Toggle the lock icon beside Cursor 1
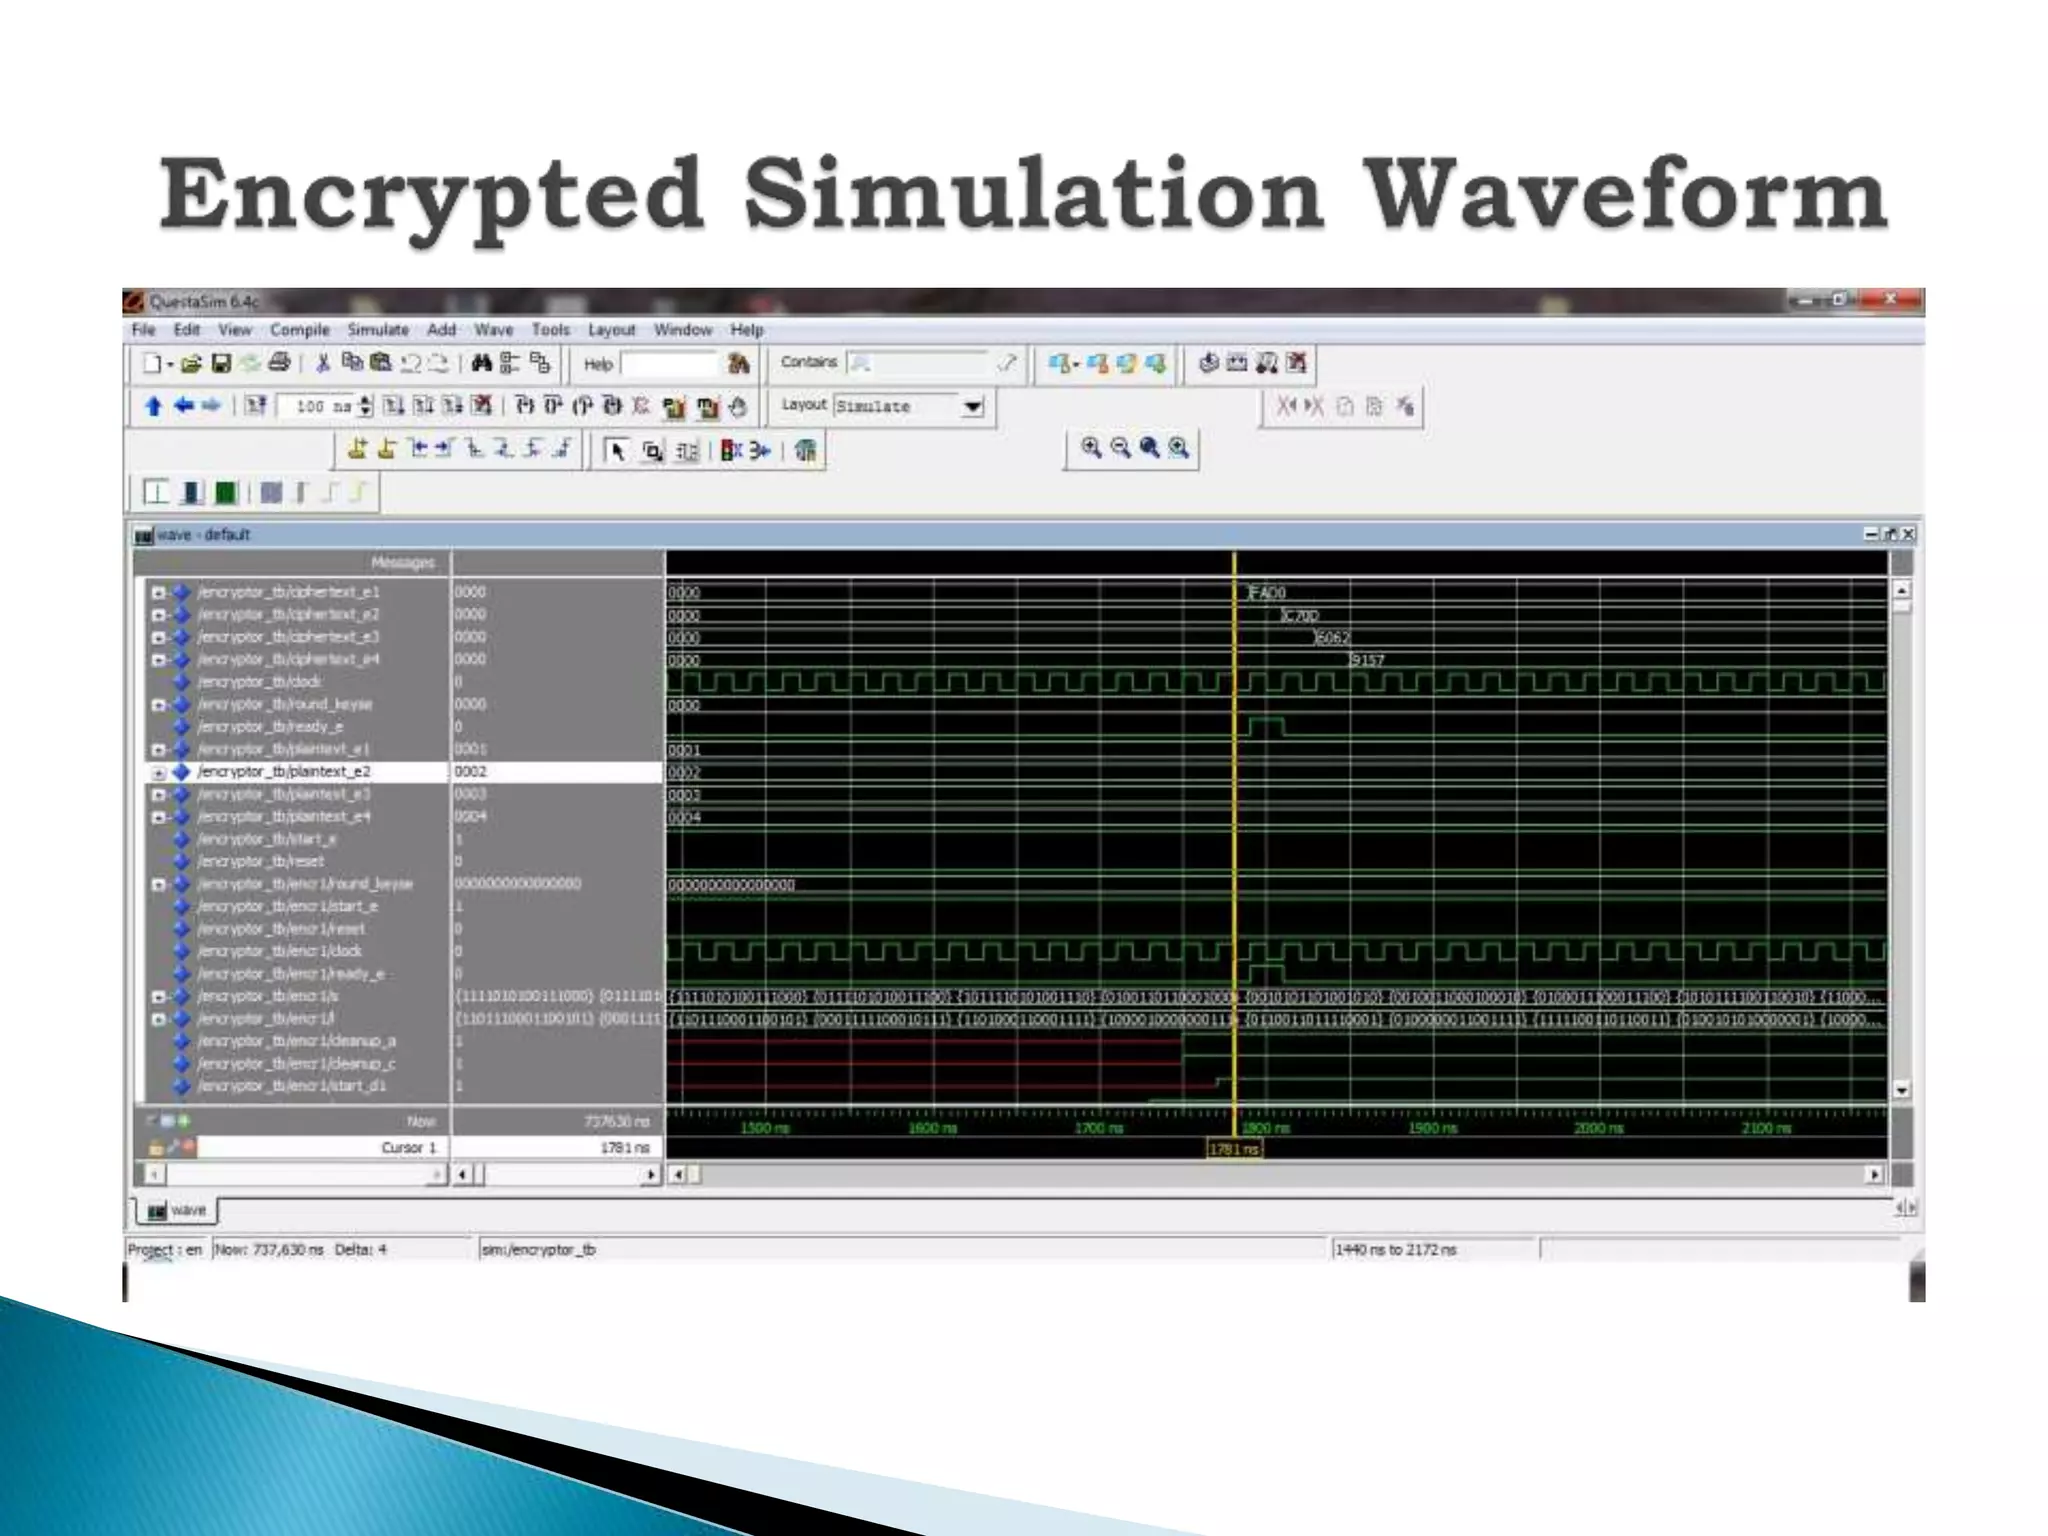Viewport: 2048px width, 1536px height. [x=156, y=1148]
